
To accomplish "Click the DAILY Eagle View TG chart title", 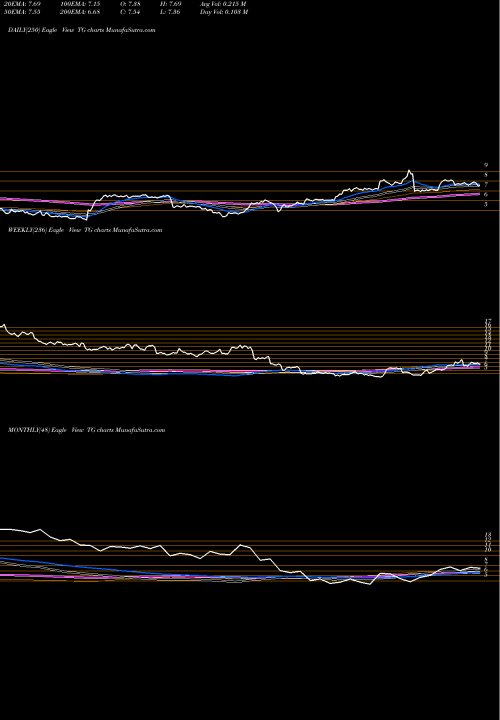I will [x=82, y=30].
